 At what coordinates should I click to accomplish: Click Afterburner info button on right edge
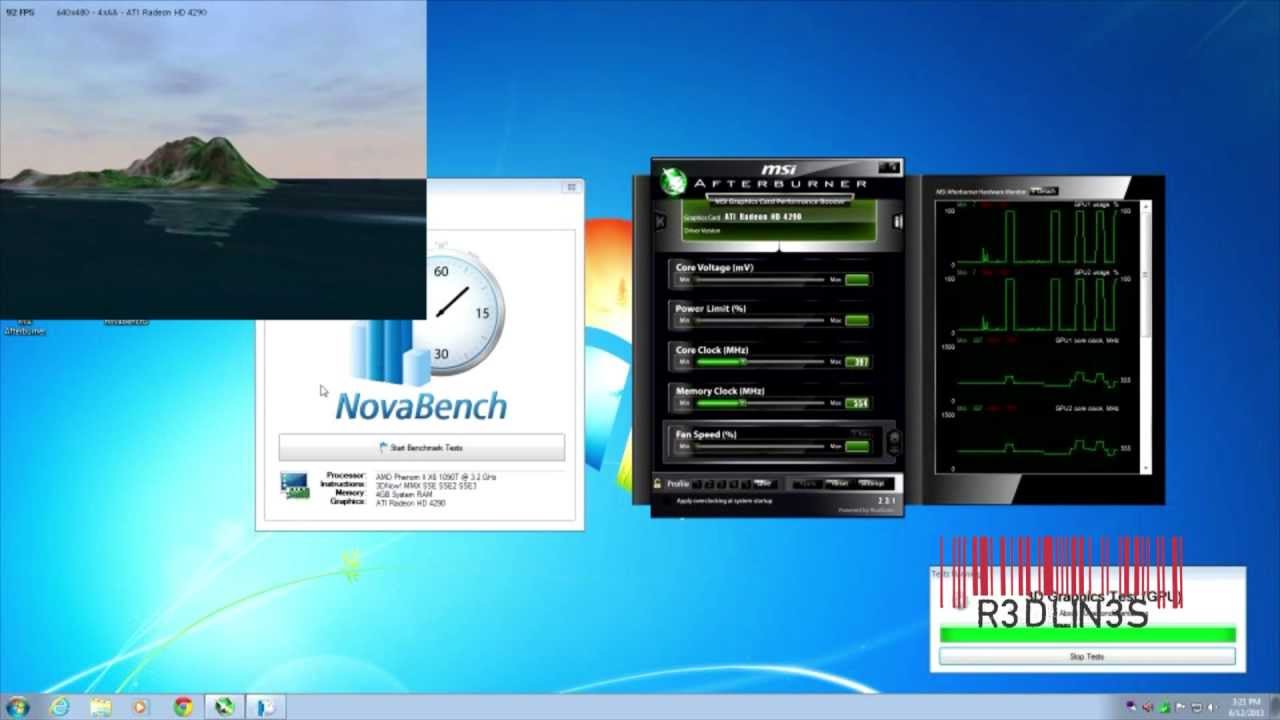(897, 221)
